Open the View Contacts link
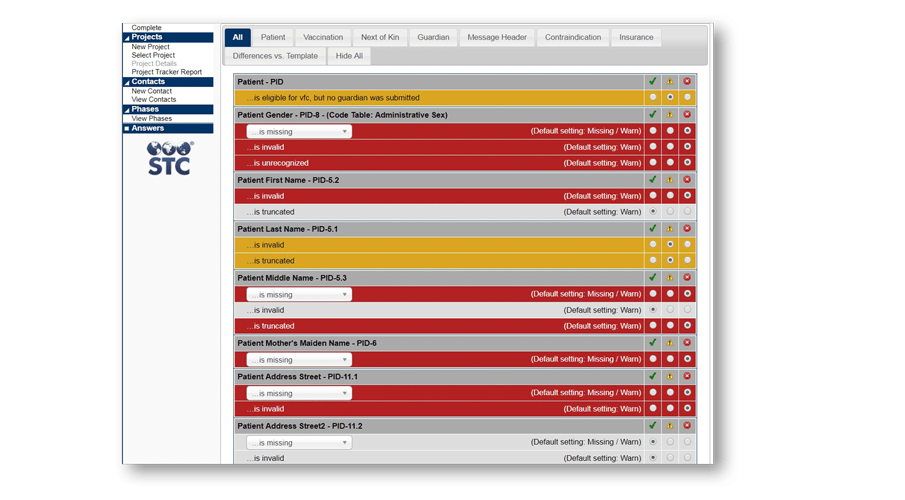 154,99
